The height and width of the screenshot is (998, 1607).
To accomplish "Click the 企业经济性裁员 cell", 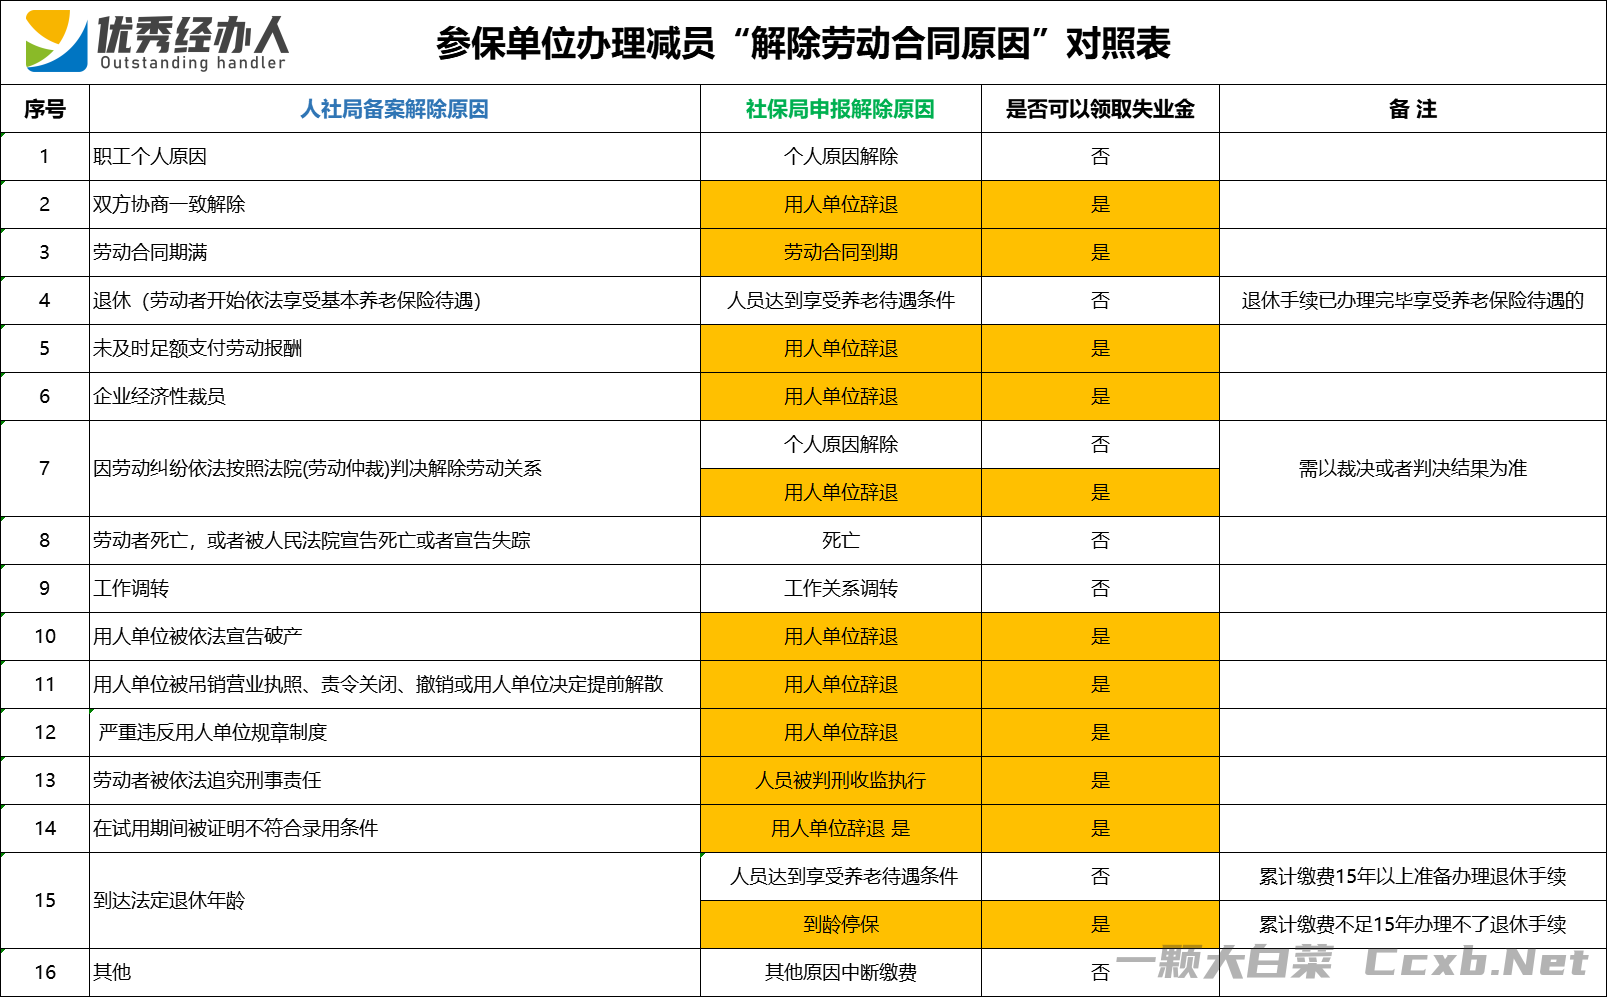I will [159, 397].
